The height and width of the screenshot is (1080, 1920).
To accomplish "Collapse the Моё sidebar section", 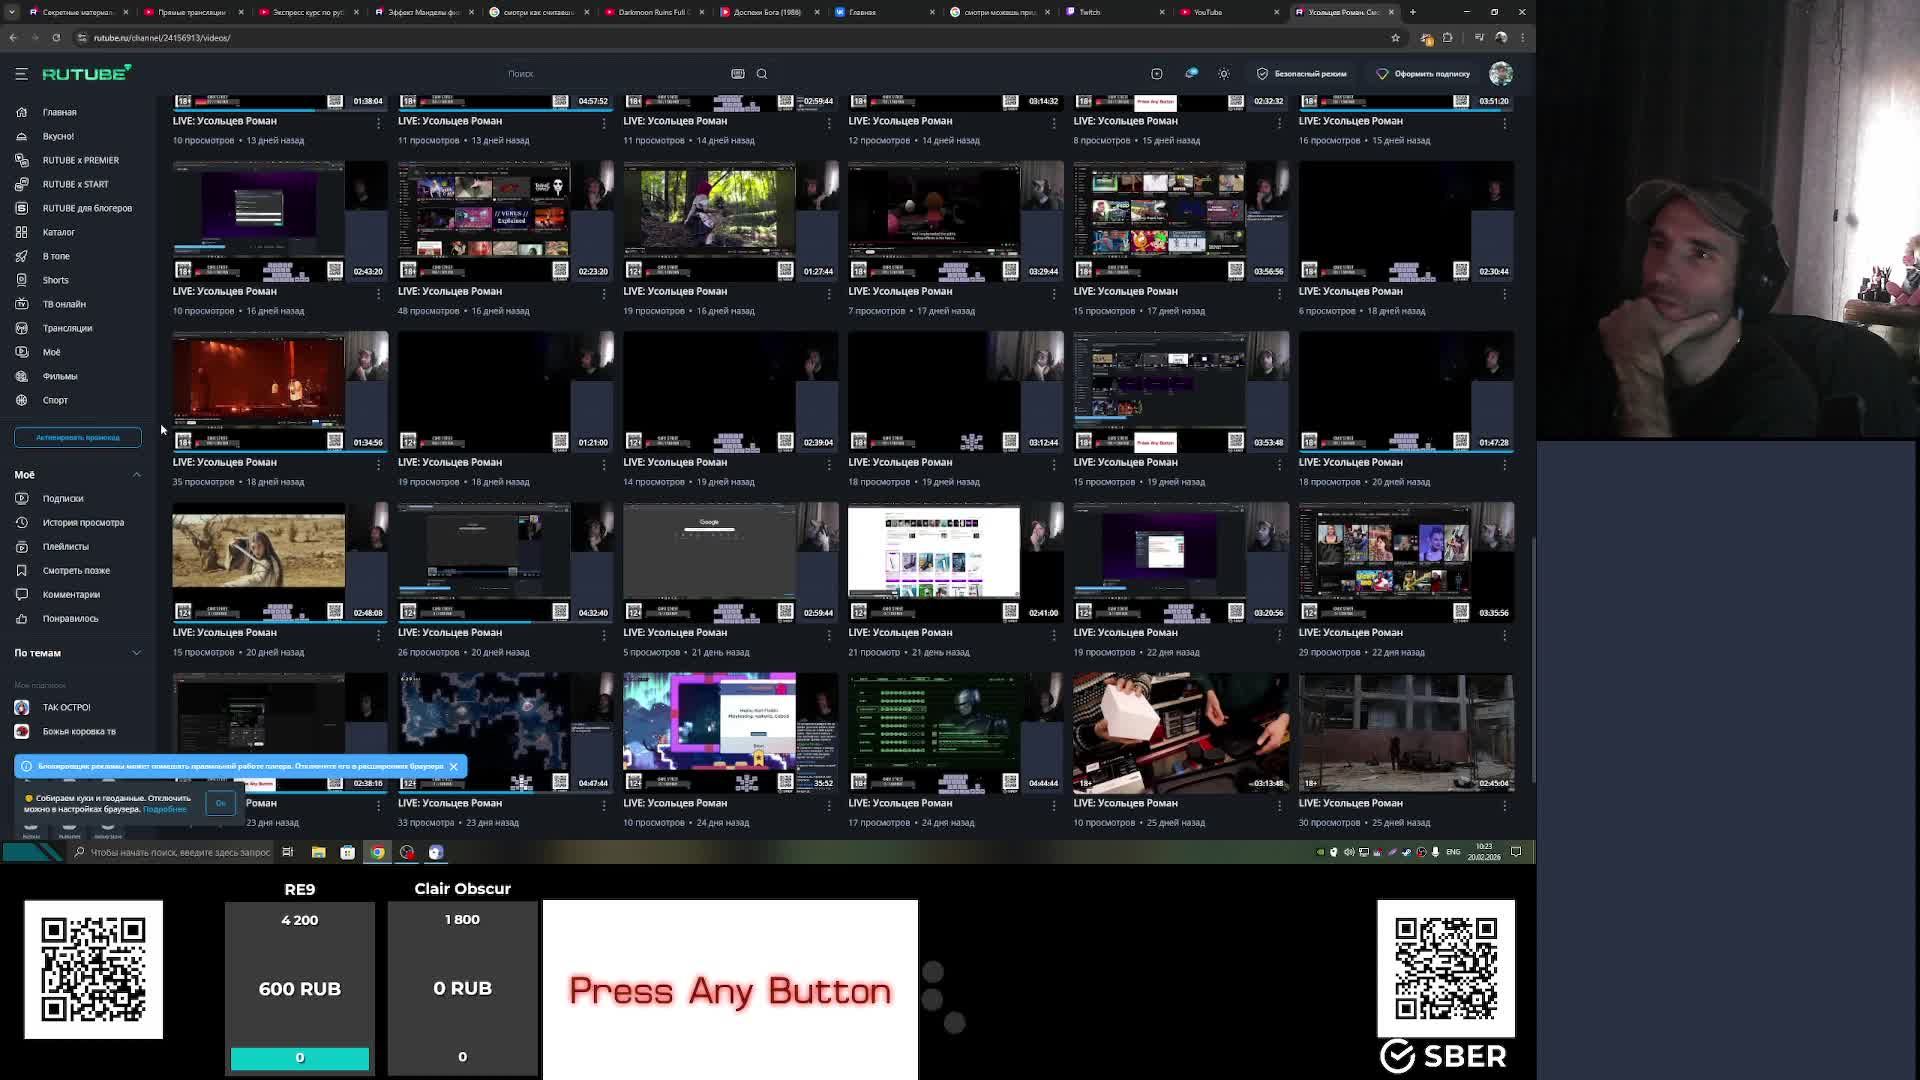I will 137,475.
